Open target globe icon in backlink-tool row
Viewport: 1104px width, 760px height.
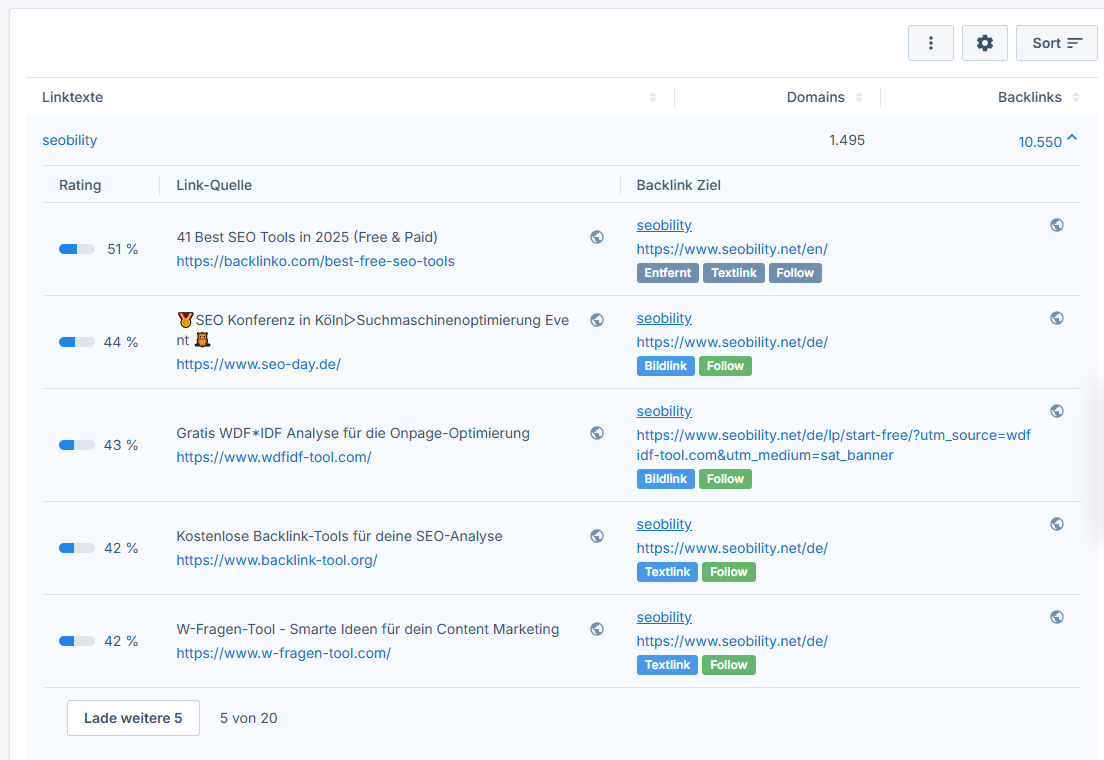(1057, 524)
